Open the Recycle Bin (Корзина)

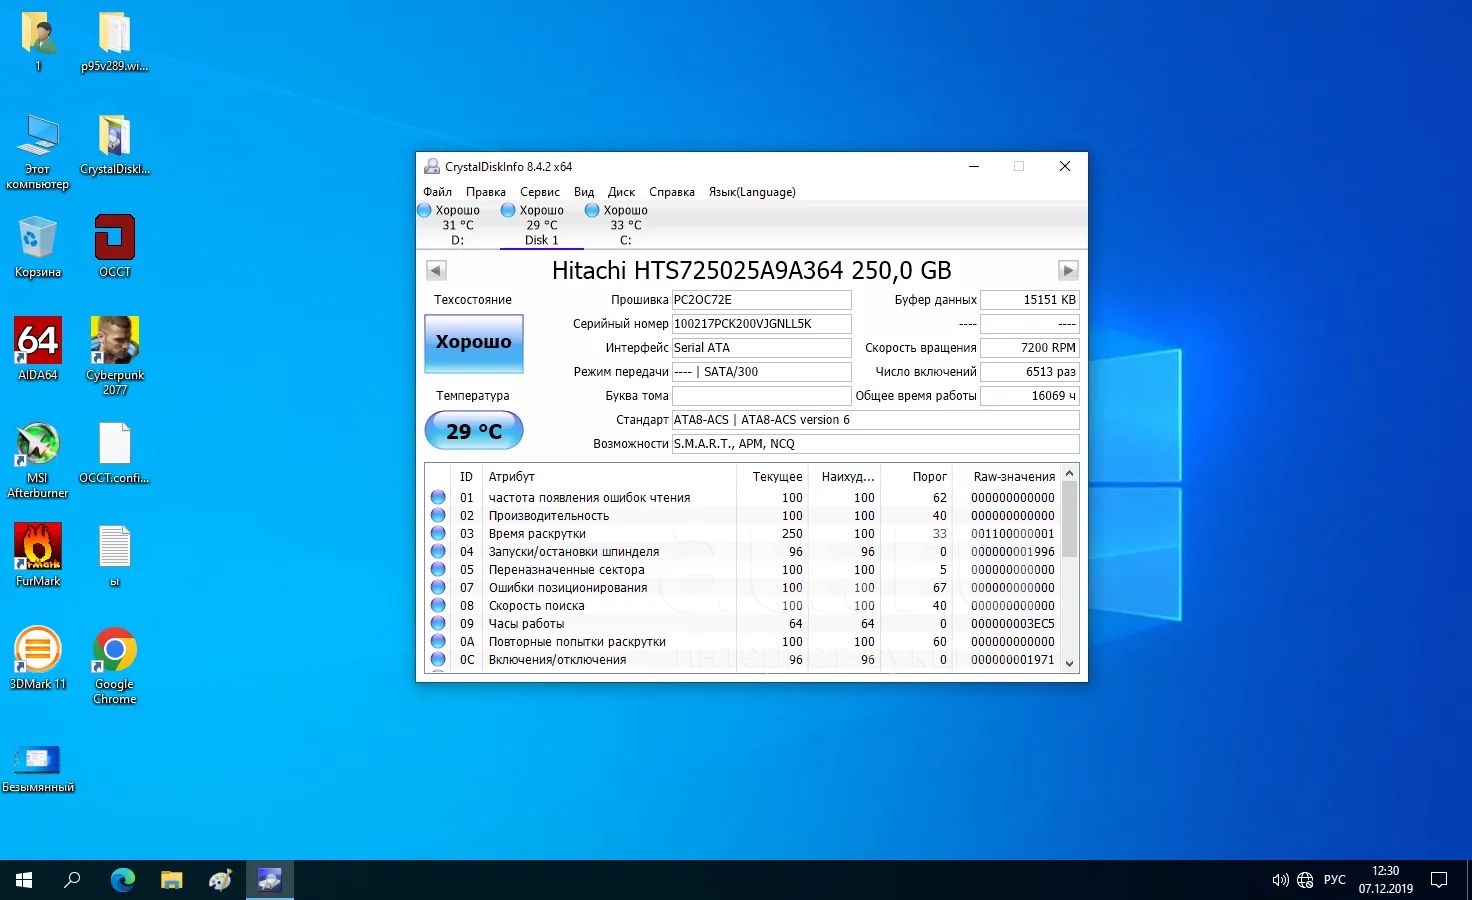(38, 245)
